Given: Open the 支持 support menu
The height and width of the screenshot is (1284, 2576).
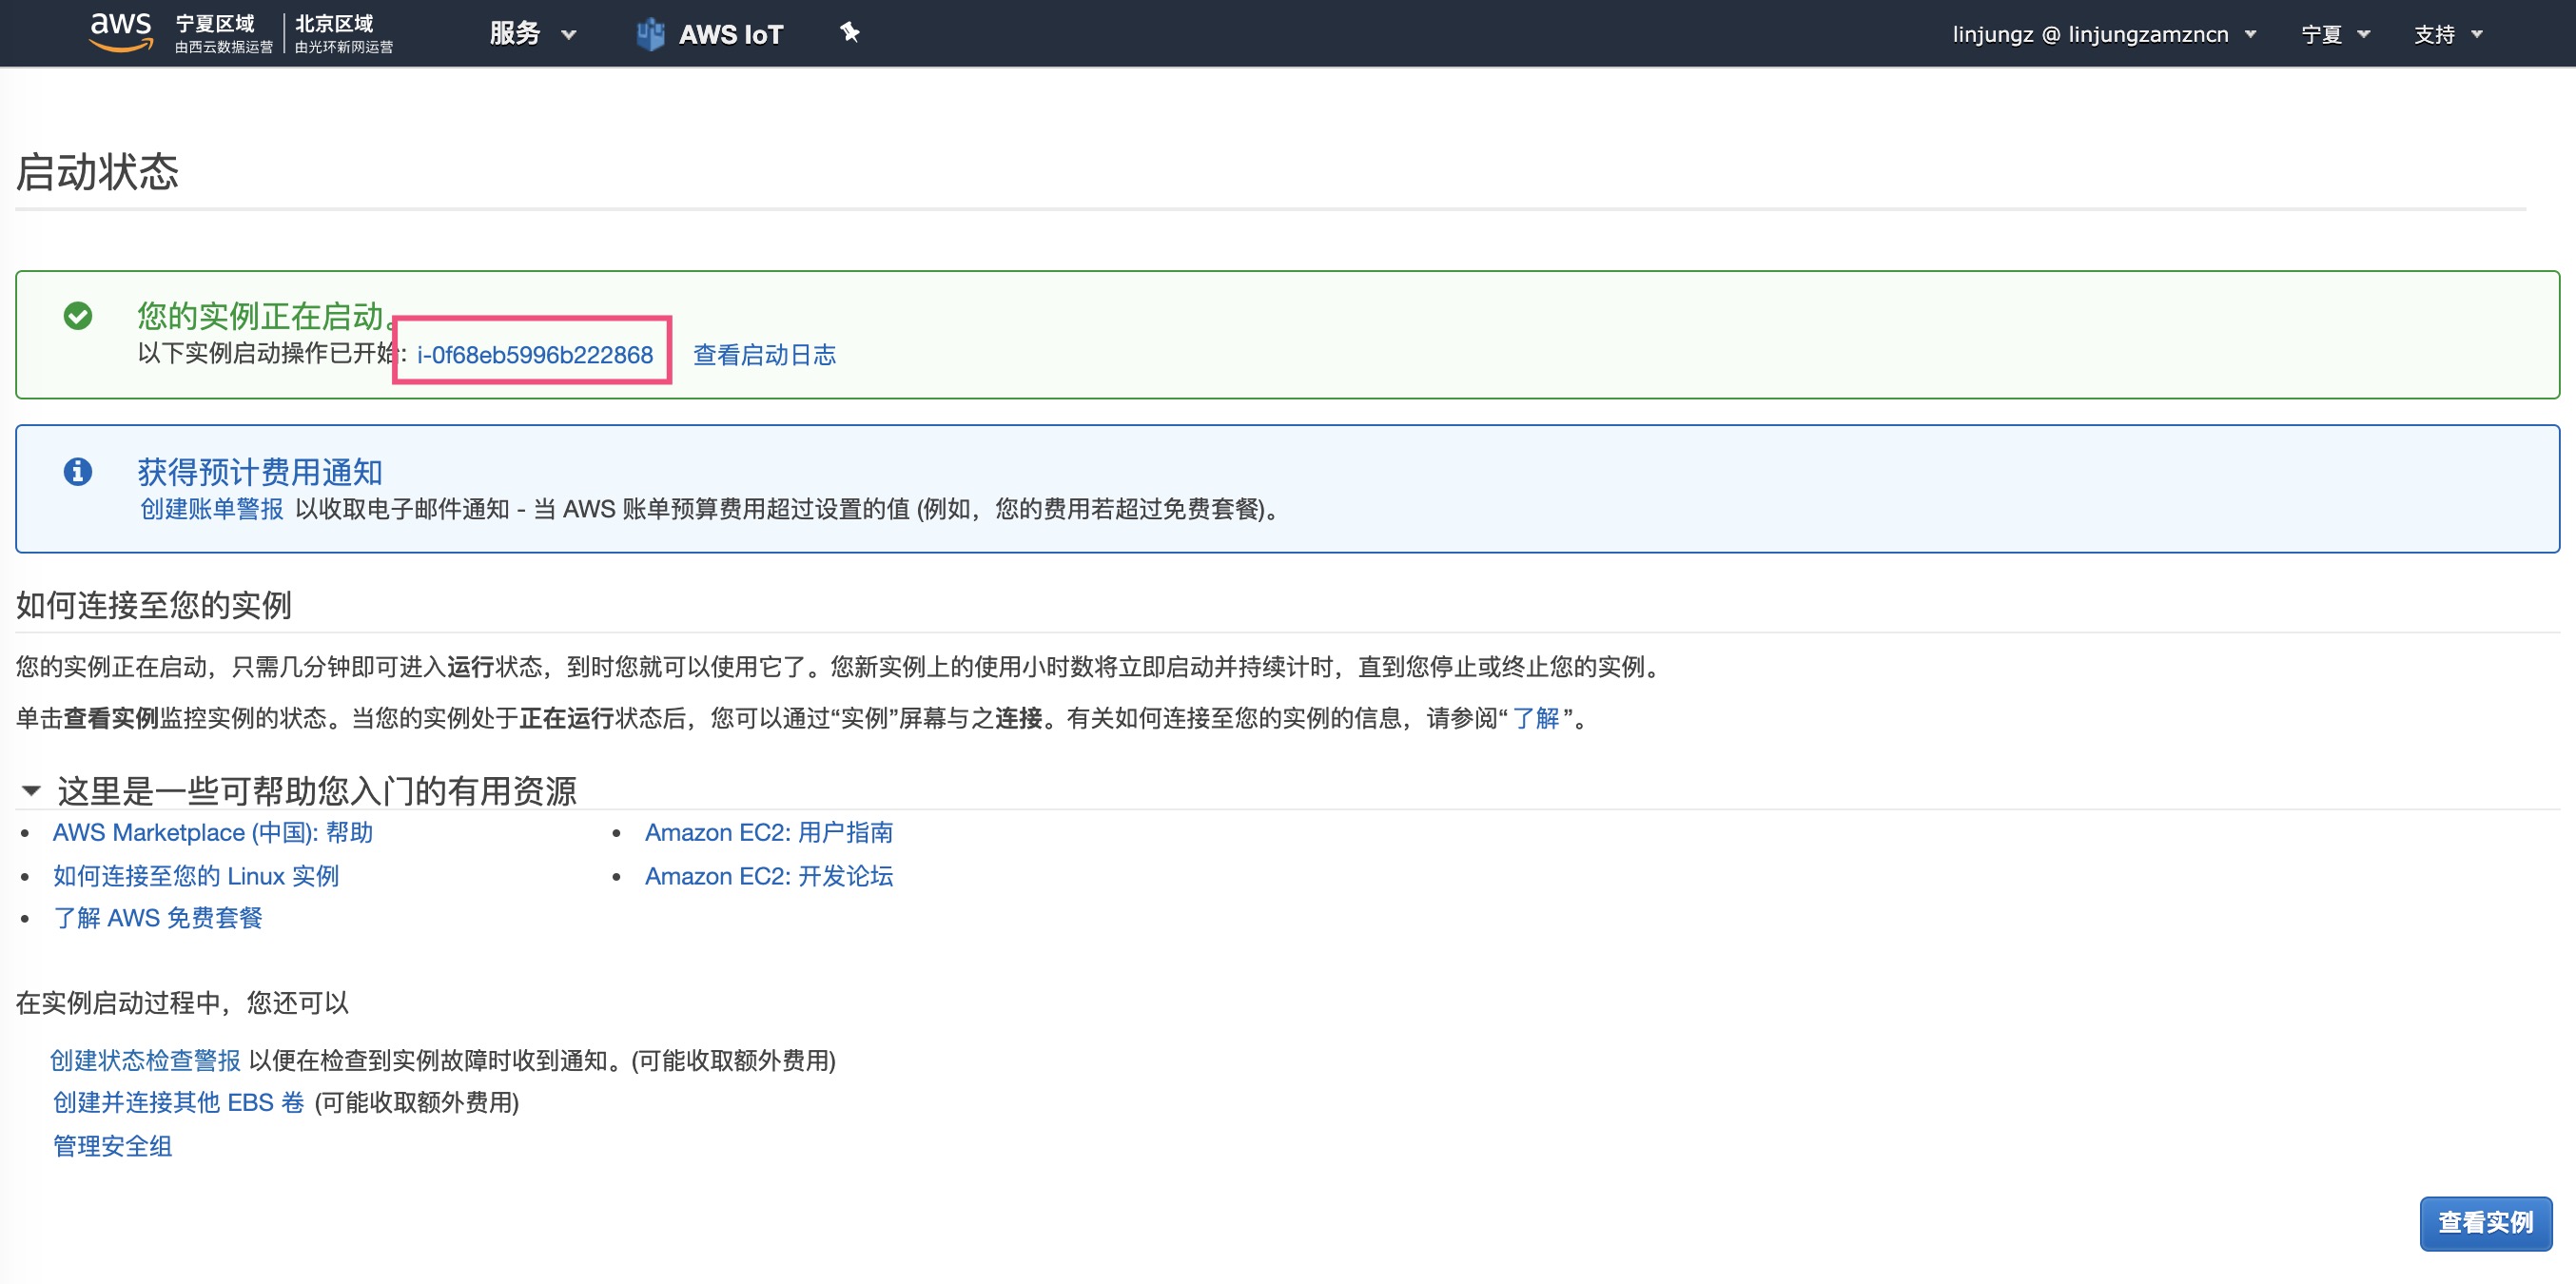Looking at the screenshot, I should click(2447, 34).
